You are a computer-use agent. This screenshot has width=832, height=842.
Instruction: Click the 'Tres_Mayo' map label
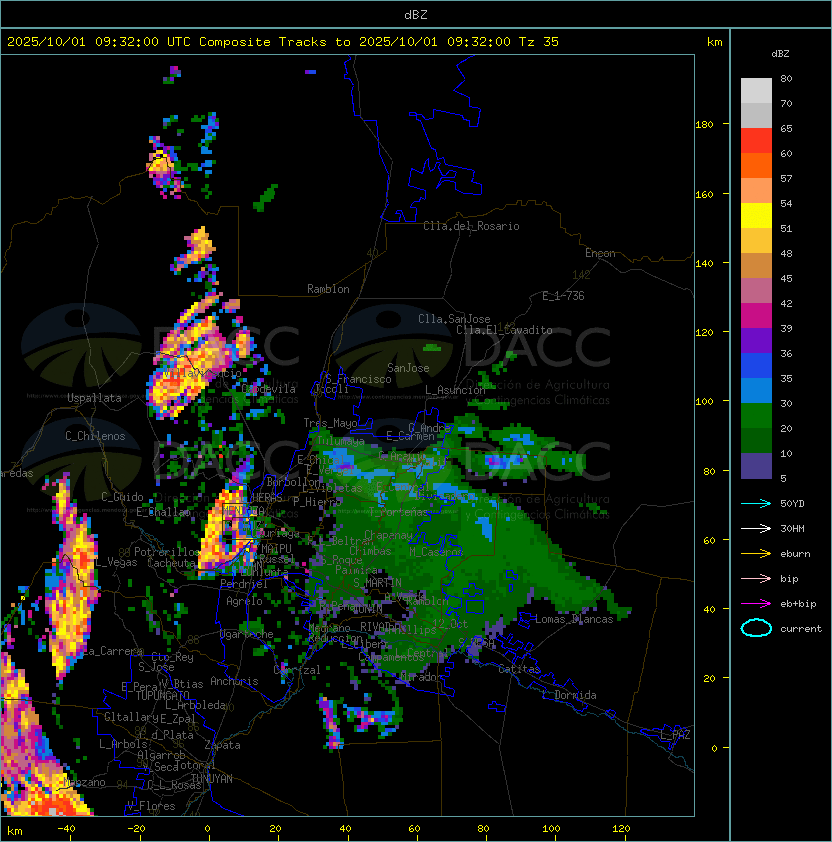[x=330, y=423]
